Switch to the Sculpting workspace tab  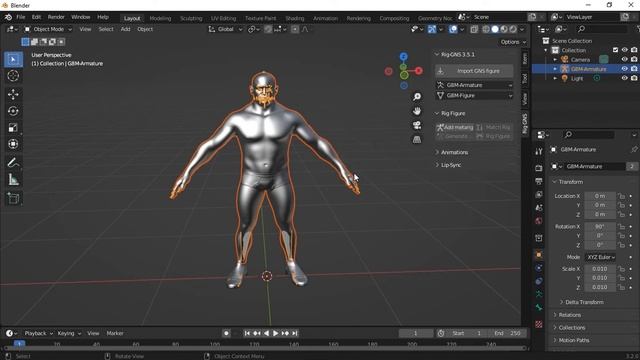[191, 18]
